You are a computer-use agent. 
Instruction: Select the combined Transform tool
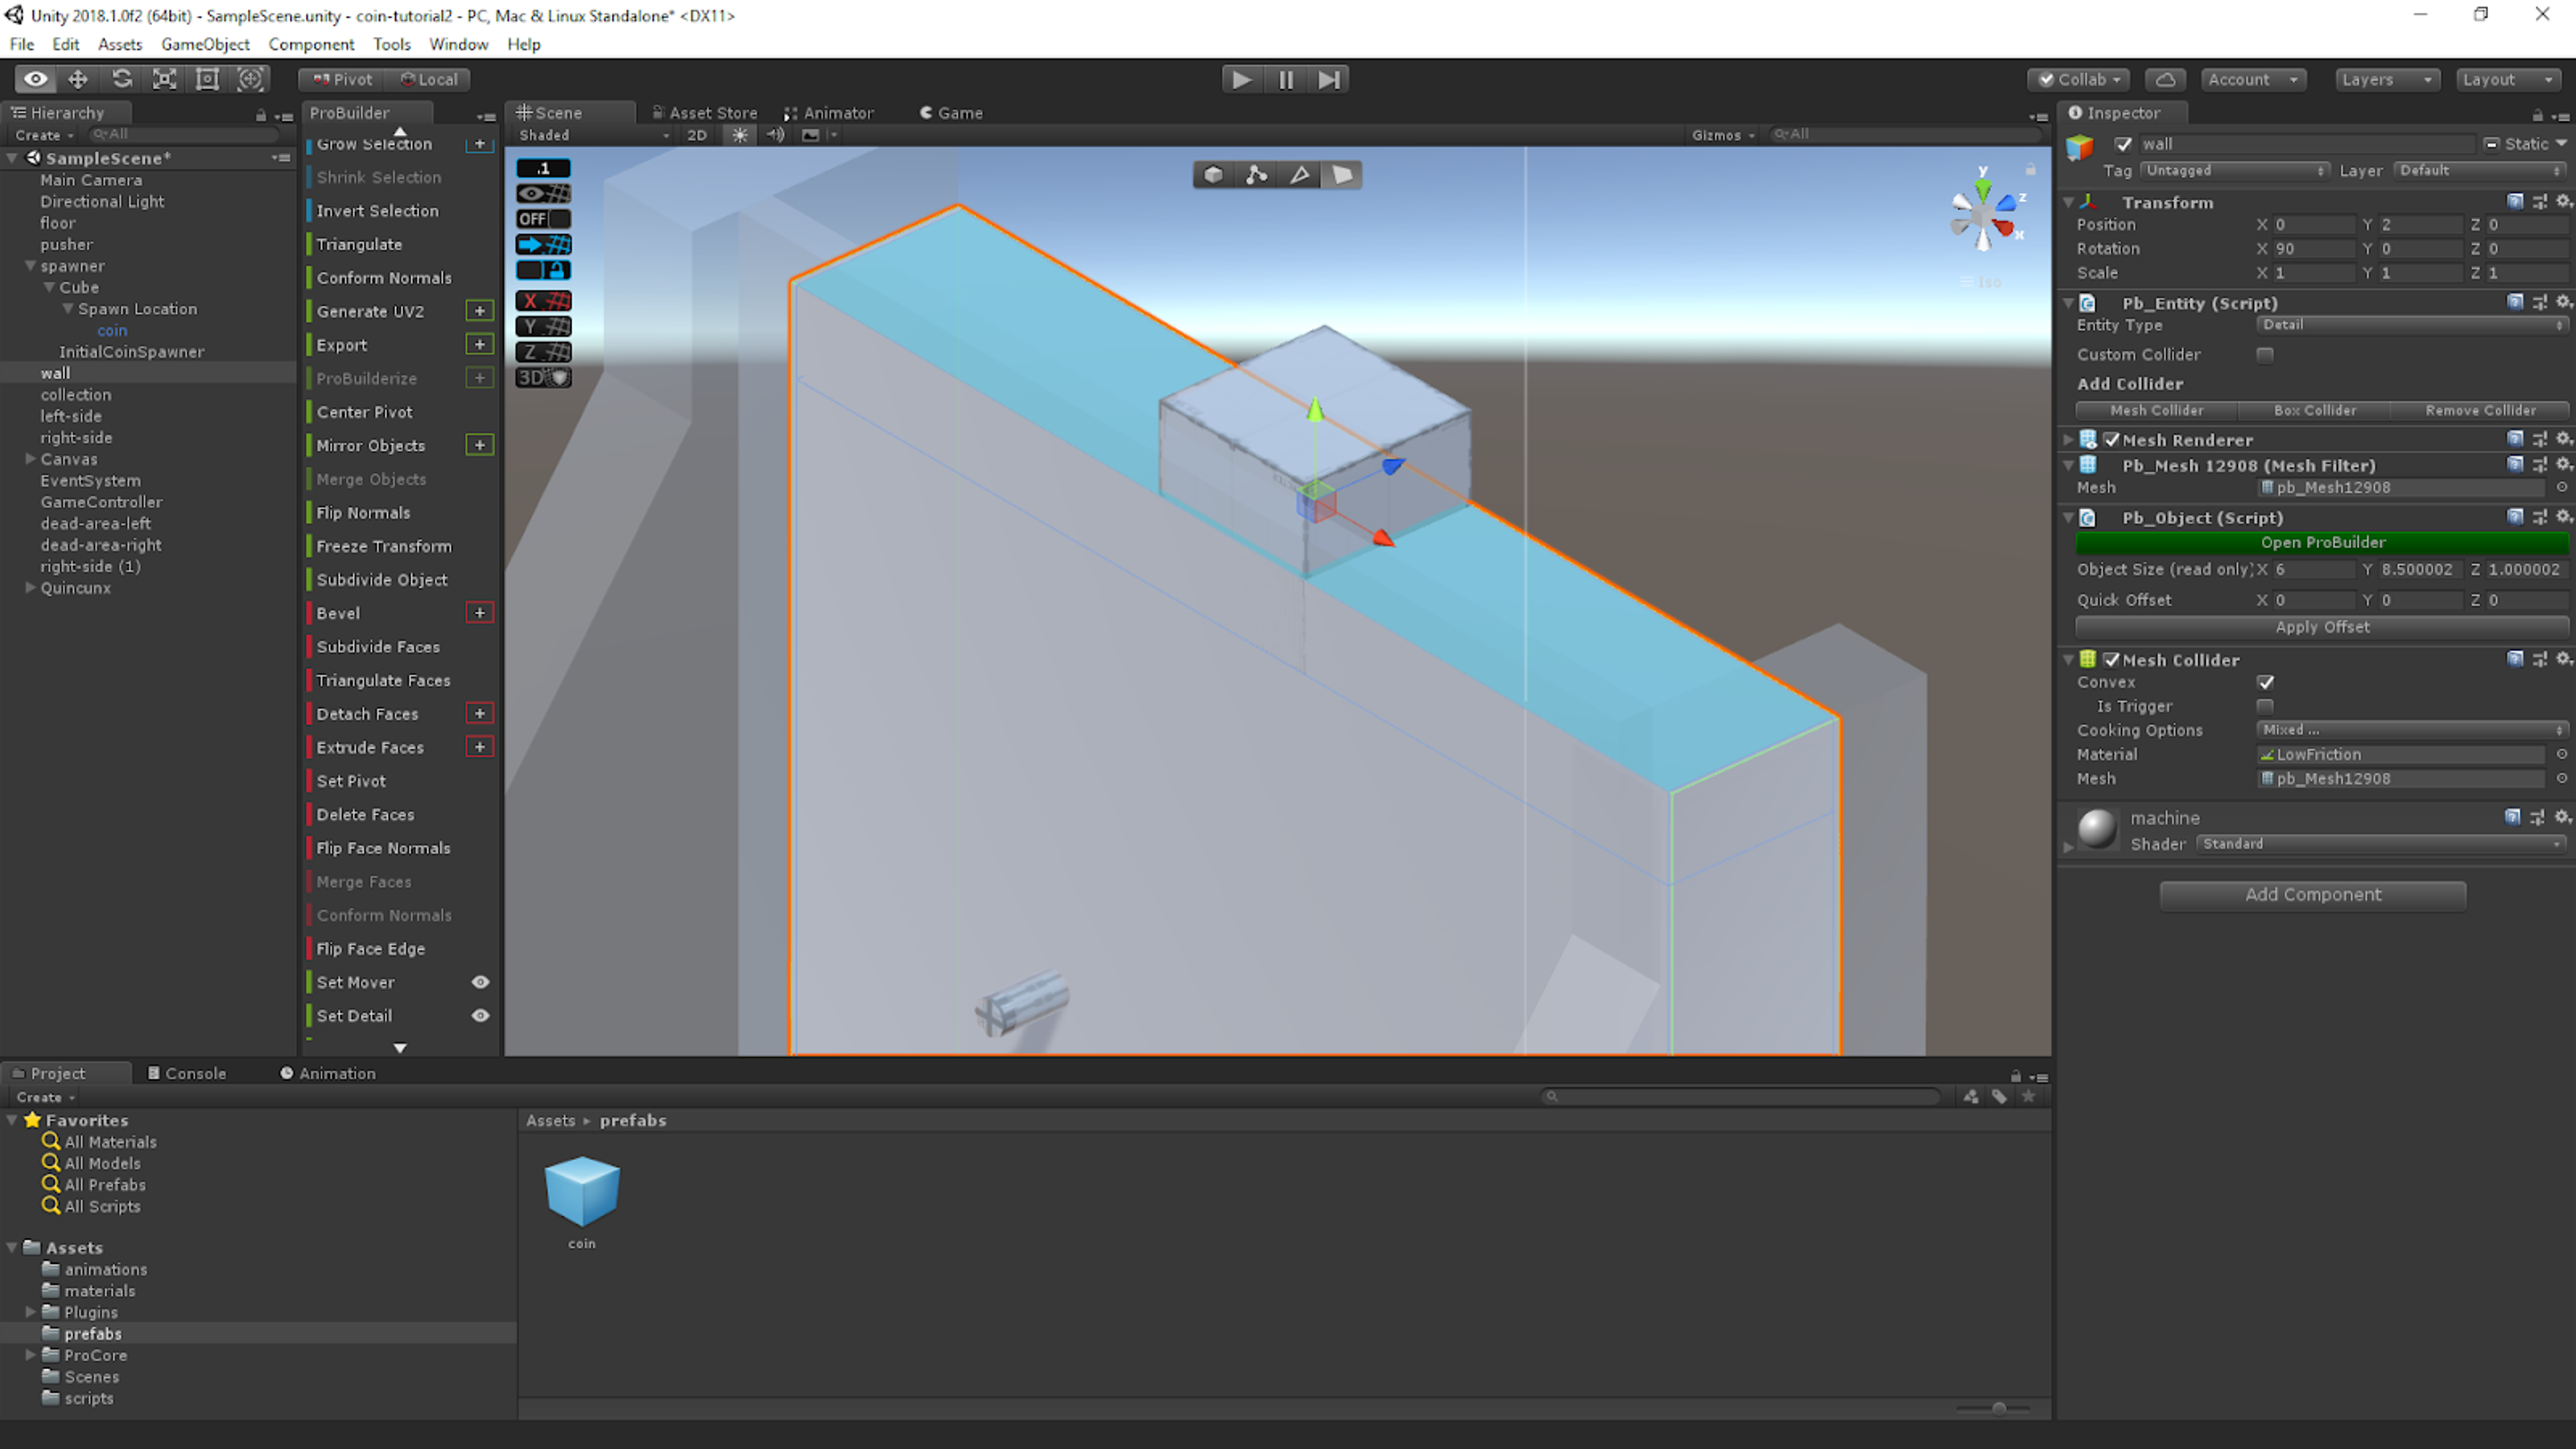250,79
